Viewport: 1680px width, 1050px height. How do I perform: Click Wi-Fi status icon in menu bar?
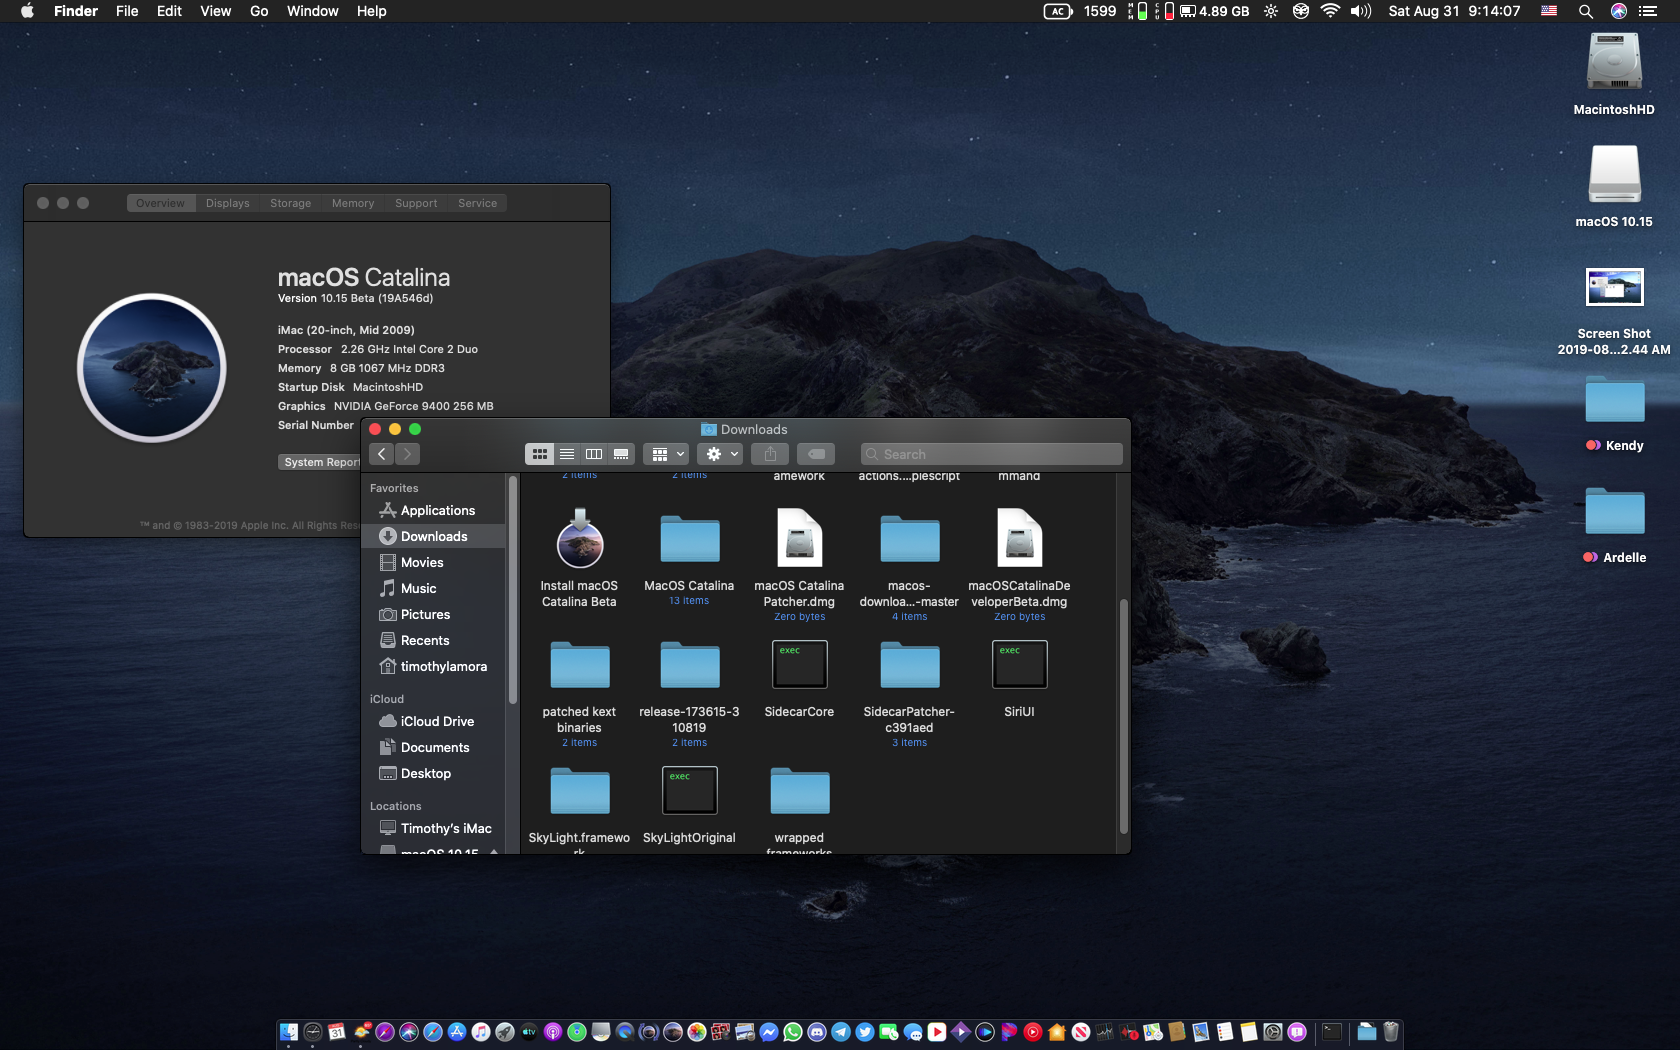click(1330, 11)
